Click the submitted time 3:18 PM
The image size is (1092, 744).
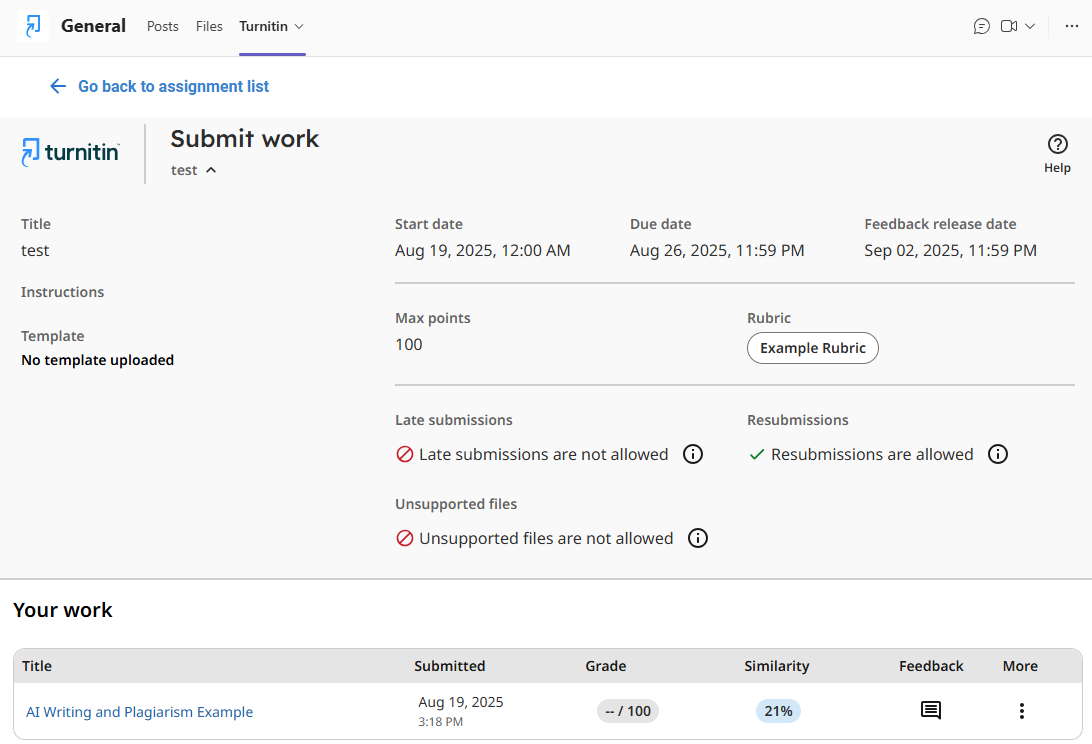tap(440, 722)
